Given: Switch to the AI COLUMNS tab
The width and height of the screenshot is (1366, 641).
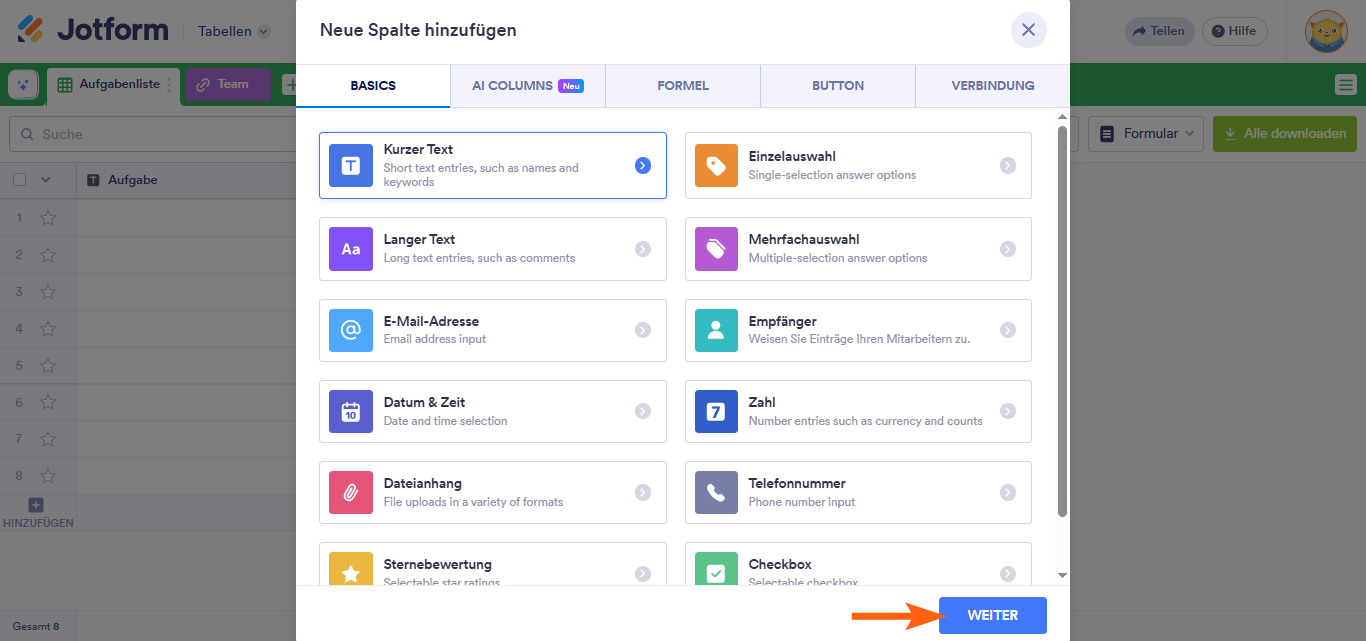Looking at the screenshot, I should (x=527, y=86).
